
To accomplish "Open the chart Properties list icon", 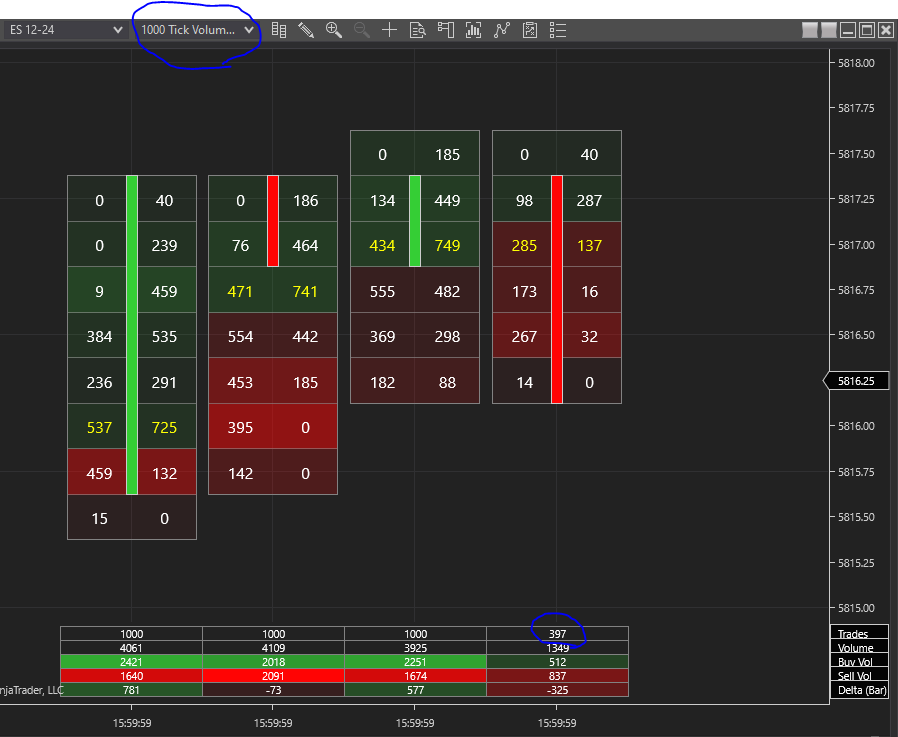I will [558, 30].
